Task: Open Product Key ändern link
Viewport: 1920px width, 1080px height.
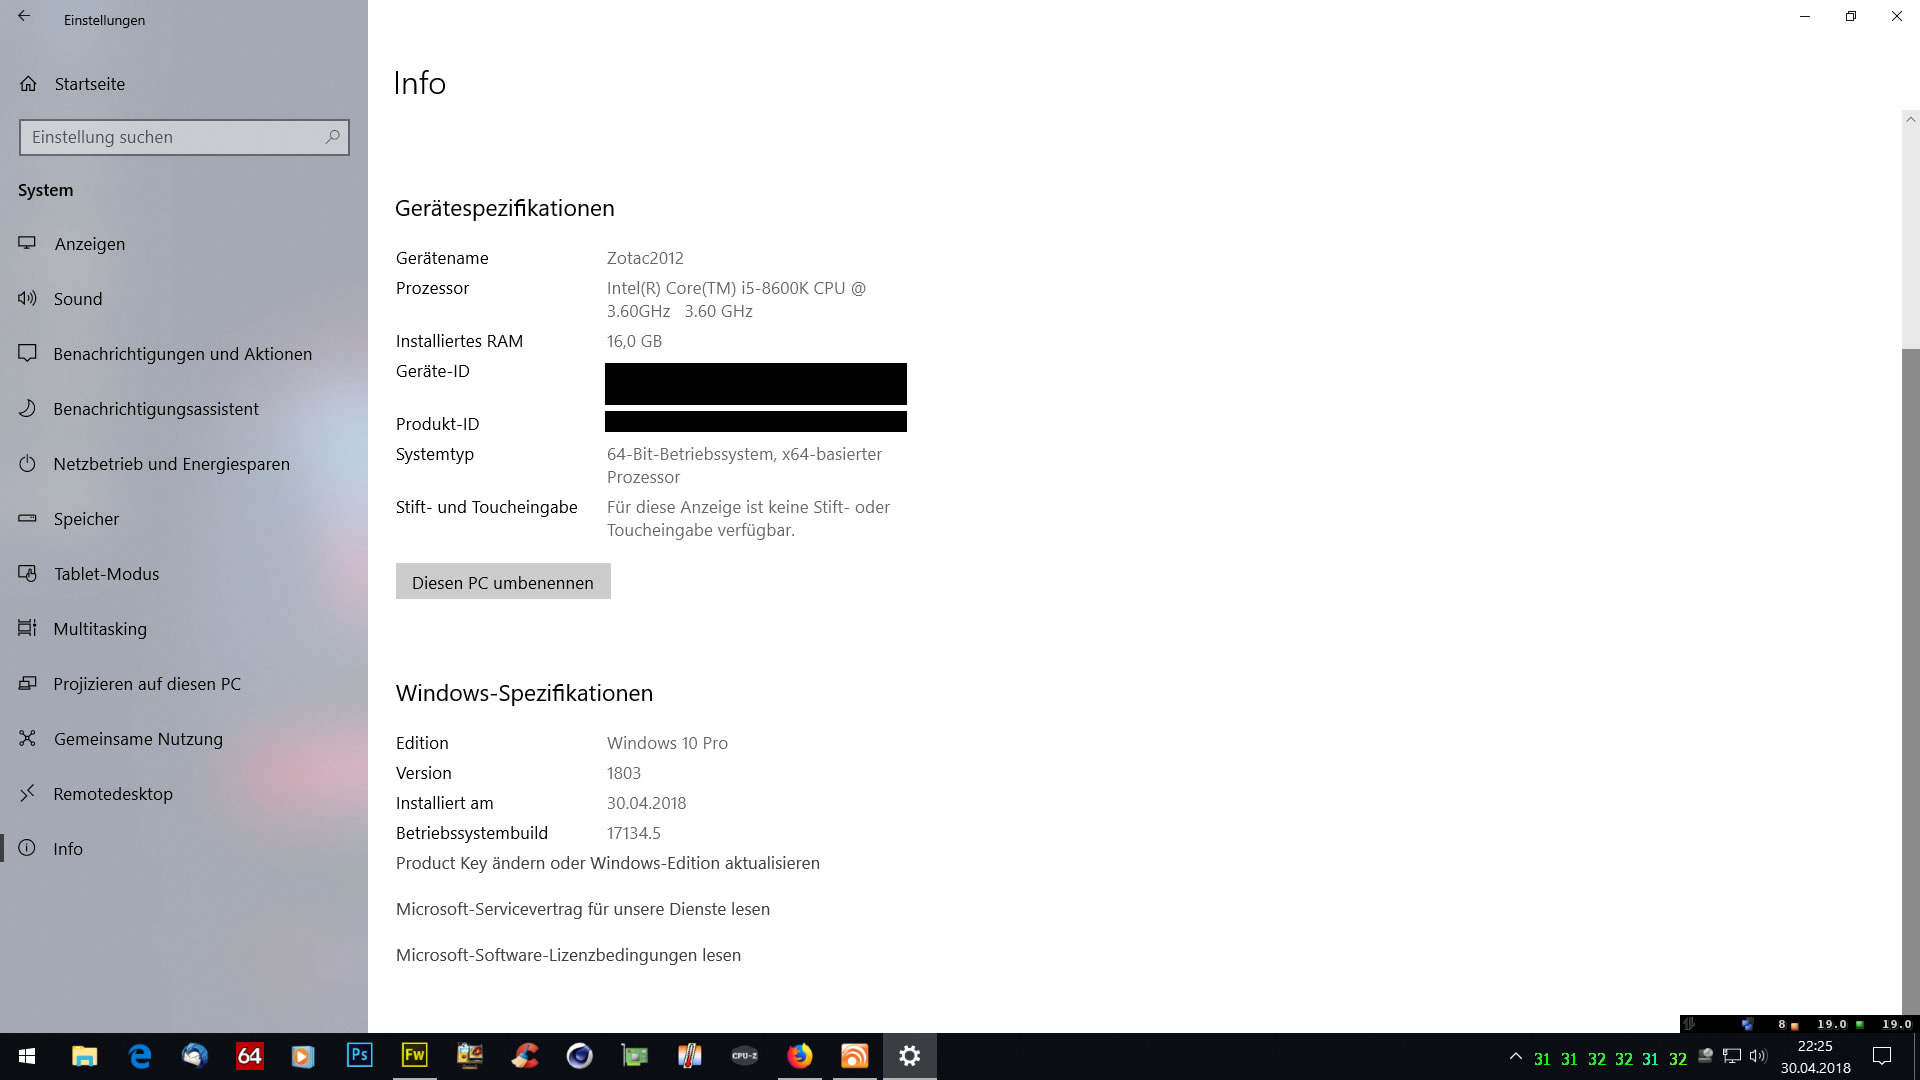Action: click(x=607, y=863)
